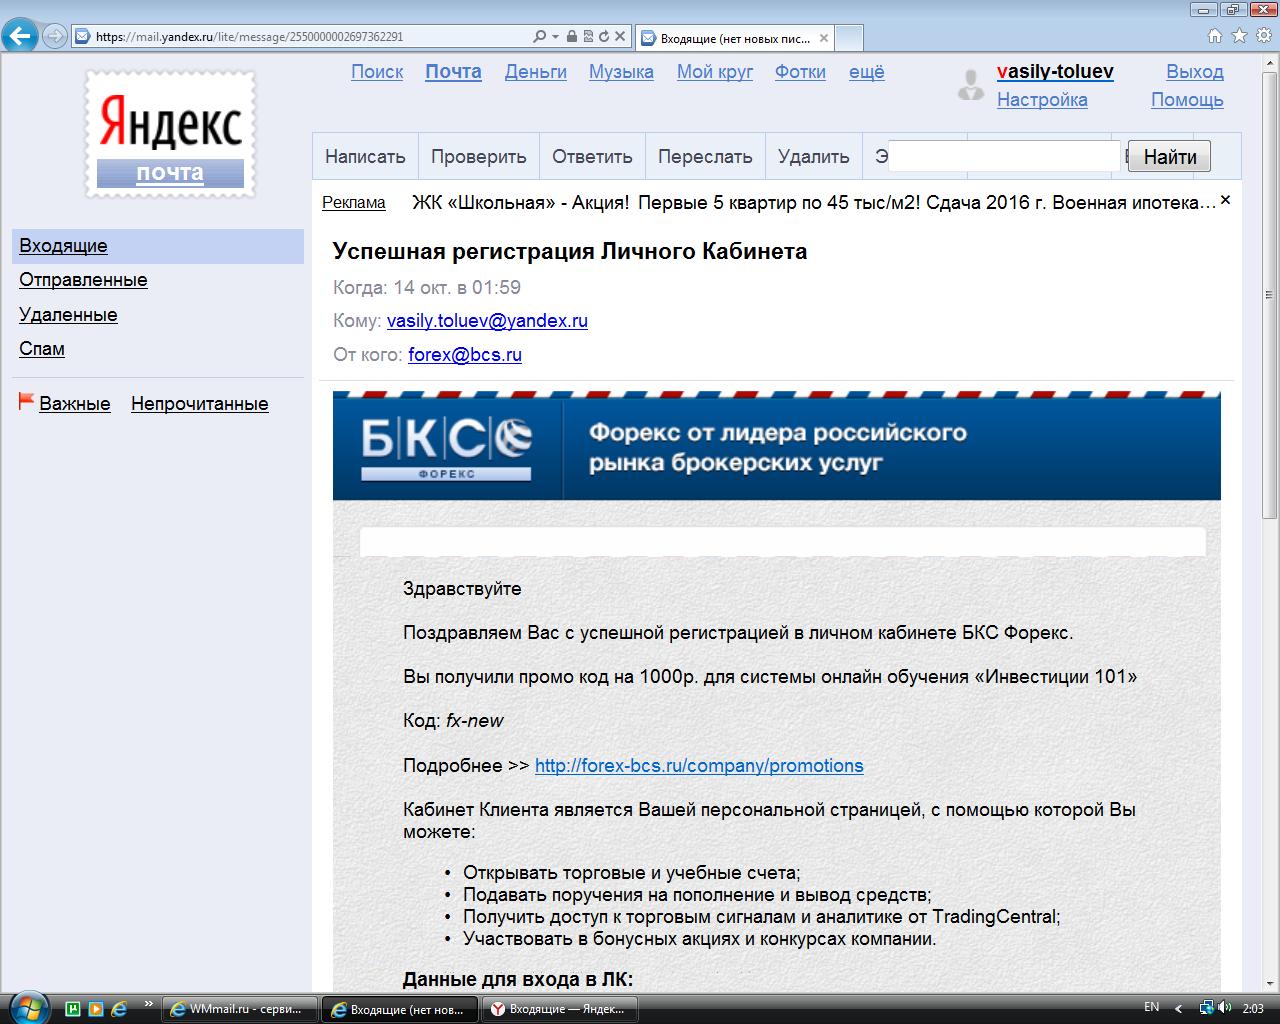Image resolution: width=1280 pixels, height=1024 pixels.
Task: Click the green quick launch icon in taskbar
Action: click(x=73, y=1008)
